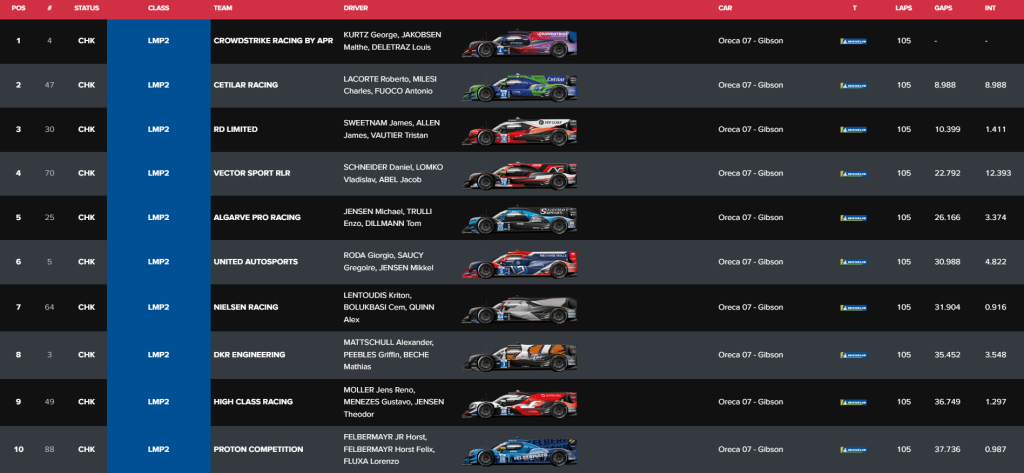This screenshot has width=1024, height=473.
Task: Click drivers LENTOUDIS Kriton, BOLUKBASI, QUINN
Action: (389, 307)
